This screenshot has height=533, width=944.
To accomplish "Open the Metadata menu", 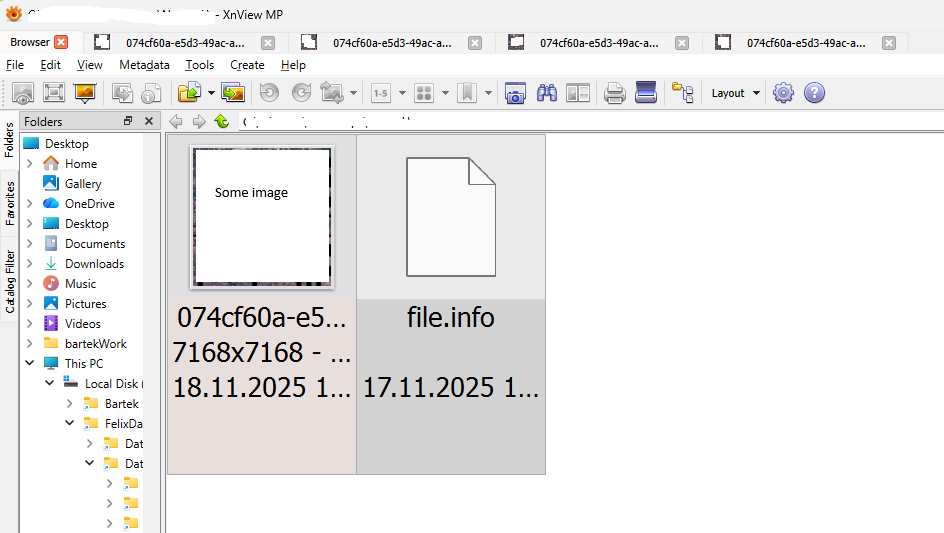I will (144, 65).
